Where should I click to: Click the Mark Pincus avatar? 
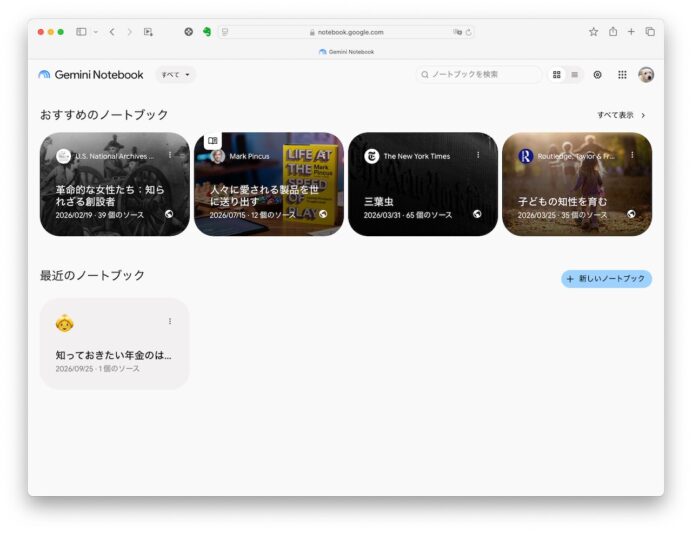[218, 156]
